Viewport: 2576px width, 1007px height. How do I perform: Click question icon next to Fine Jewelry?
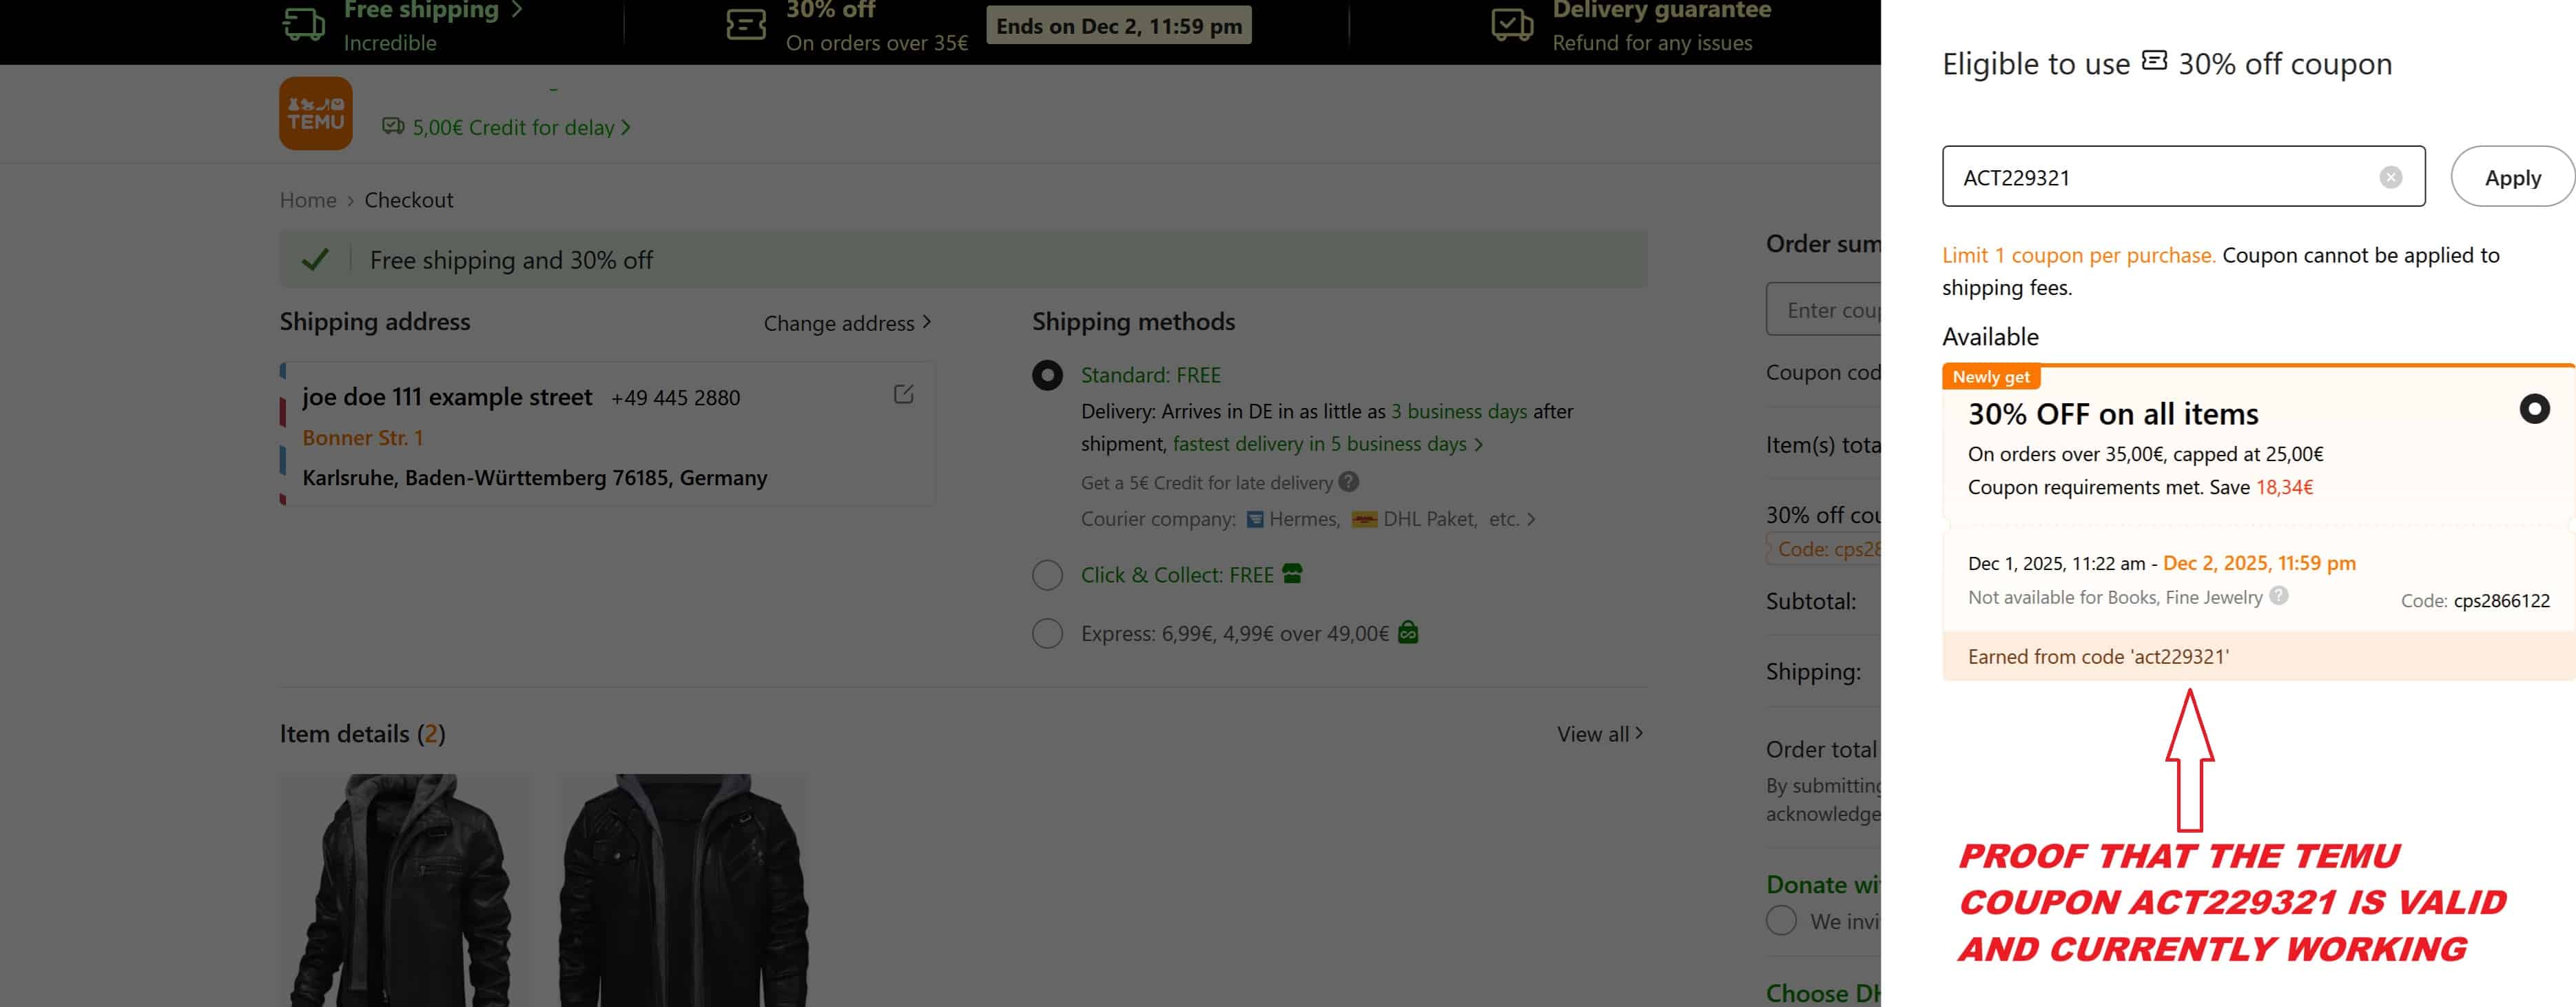tap(2278, 596)
